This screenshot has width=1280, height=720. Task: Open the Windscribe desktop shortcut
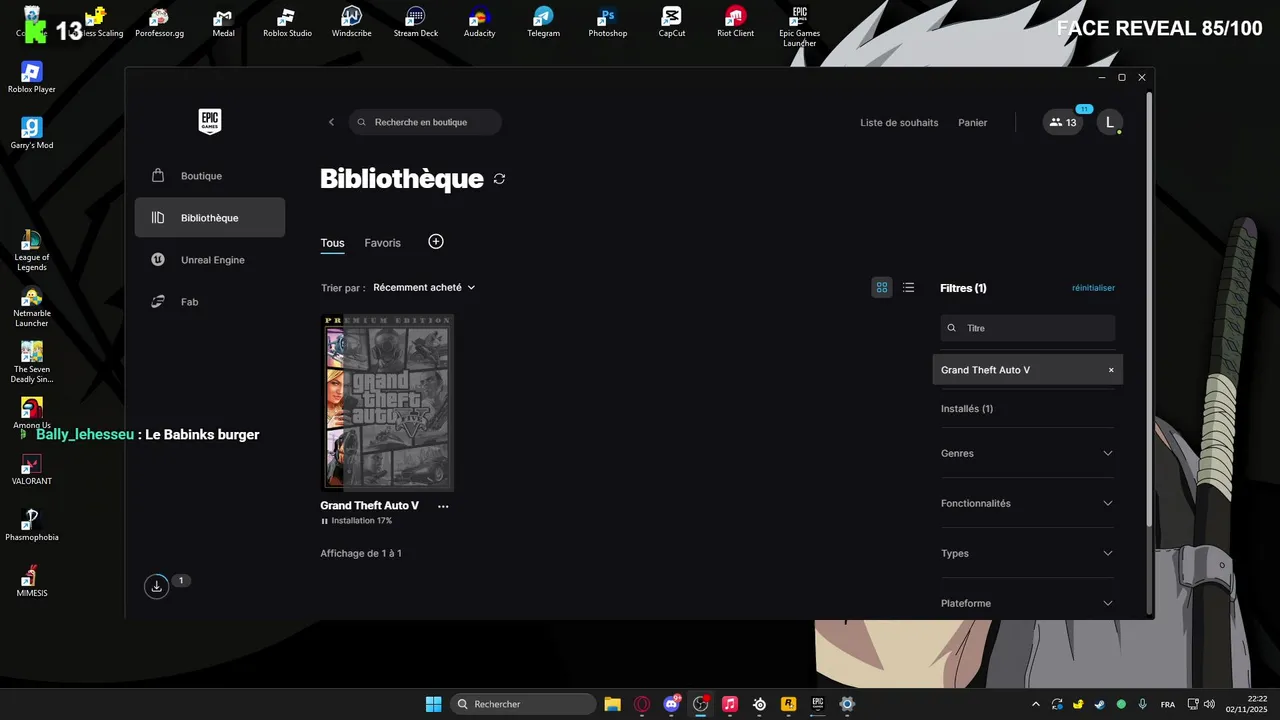[x=351, y=22]
